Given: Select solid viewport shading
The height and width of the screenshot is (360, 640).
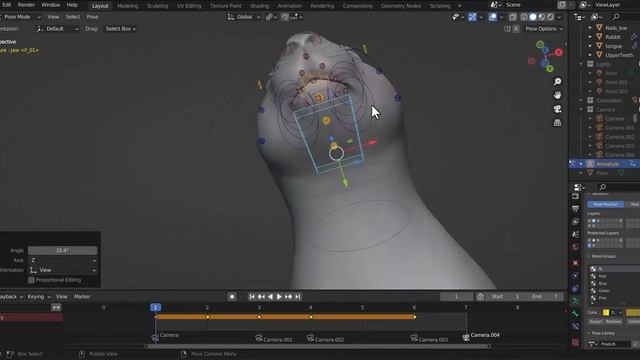Looking at the screenshot, I should [533, 17].
